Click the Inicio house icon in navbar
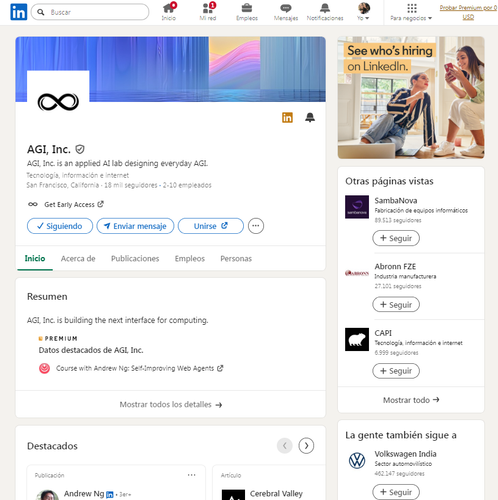498x500 pixels. [169, 8]
